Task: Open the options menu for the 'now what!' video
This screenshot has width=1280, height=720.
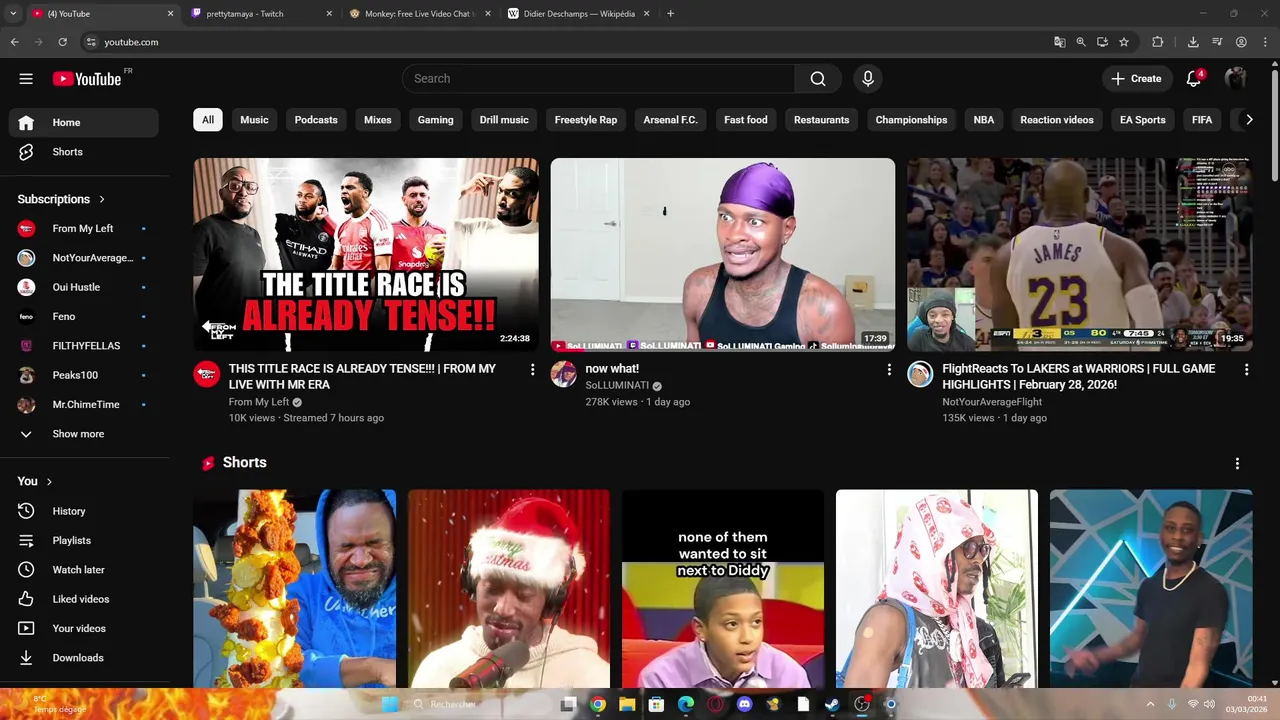Action: click(x=889, y=370)
